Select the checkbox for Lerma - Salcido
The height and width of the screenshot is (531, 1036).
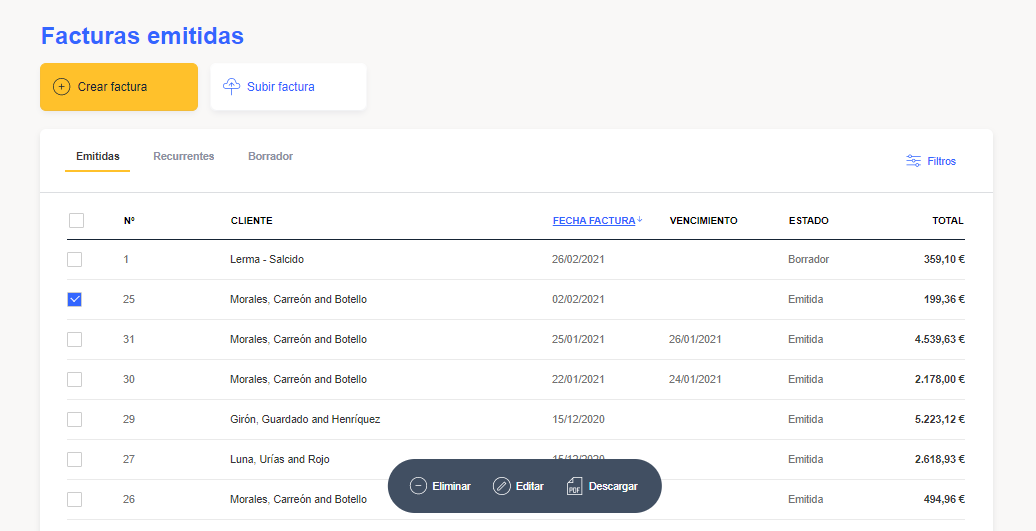[74, 259]
